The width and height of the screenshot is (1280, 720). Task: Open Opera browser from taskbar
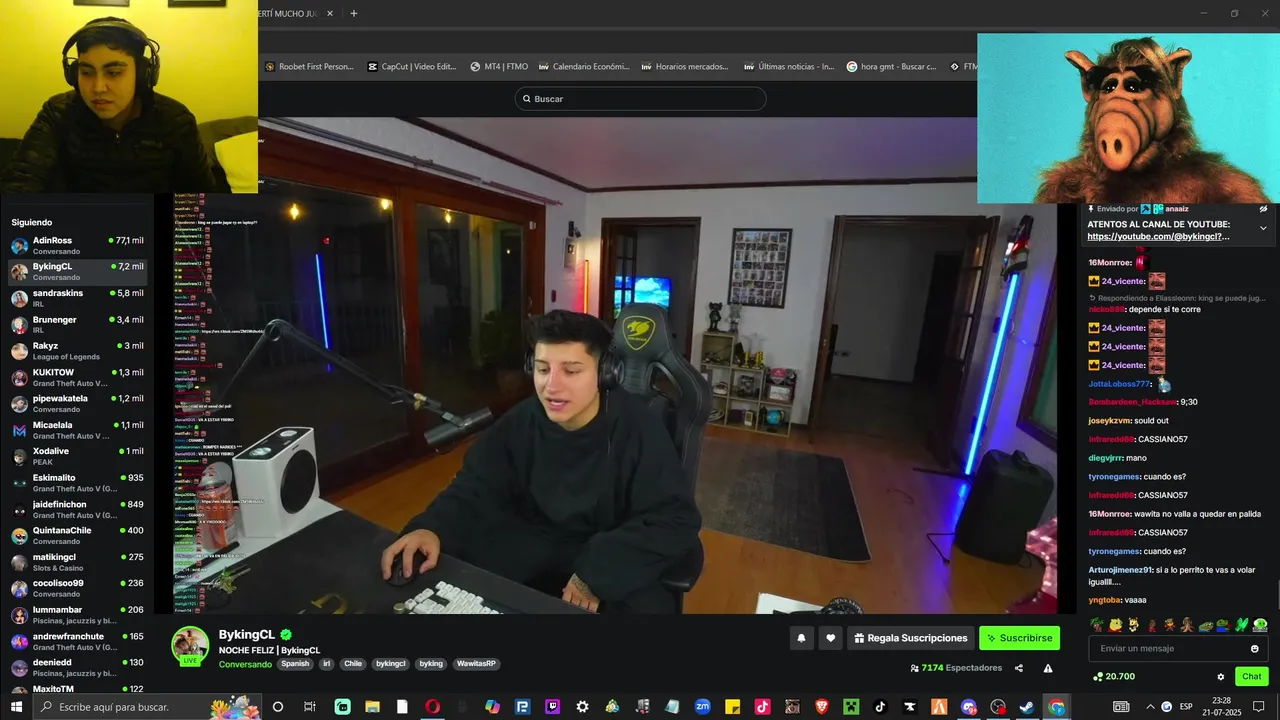(x=432, y=706)
